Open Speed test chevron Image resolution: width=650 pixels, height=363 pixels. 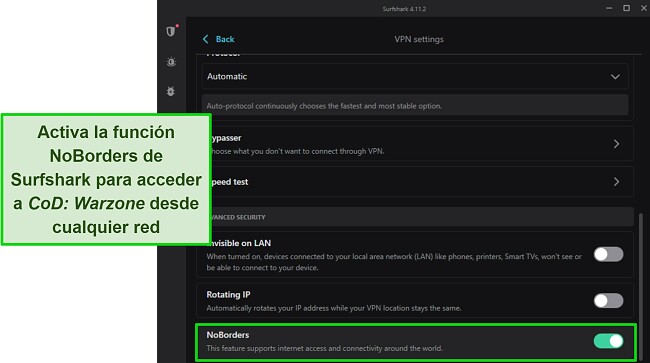pos(616,182)
